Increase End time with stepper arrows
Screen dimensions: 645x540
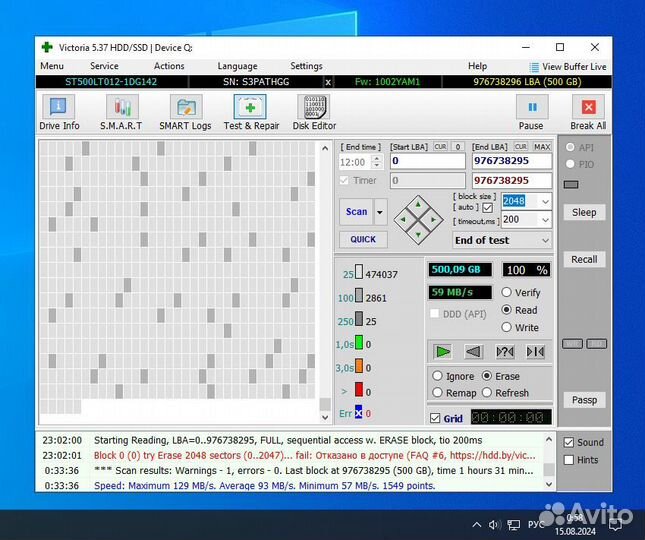(376, 158)
